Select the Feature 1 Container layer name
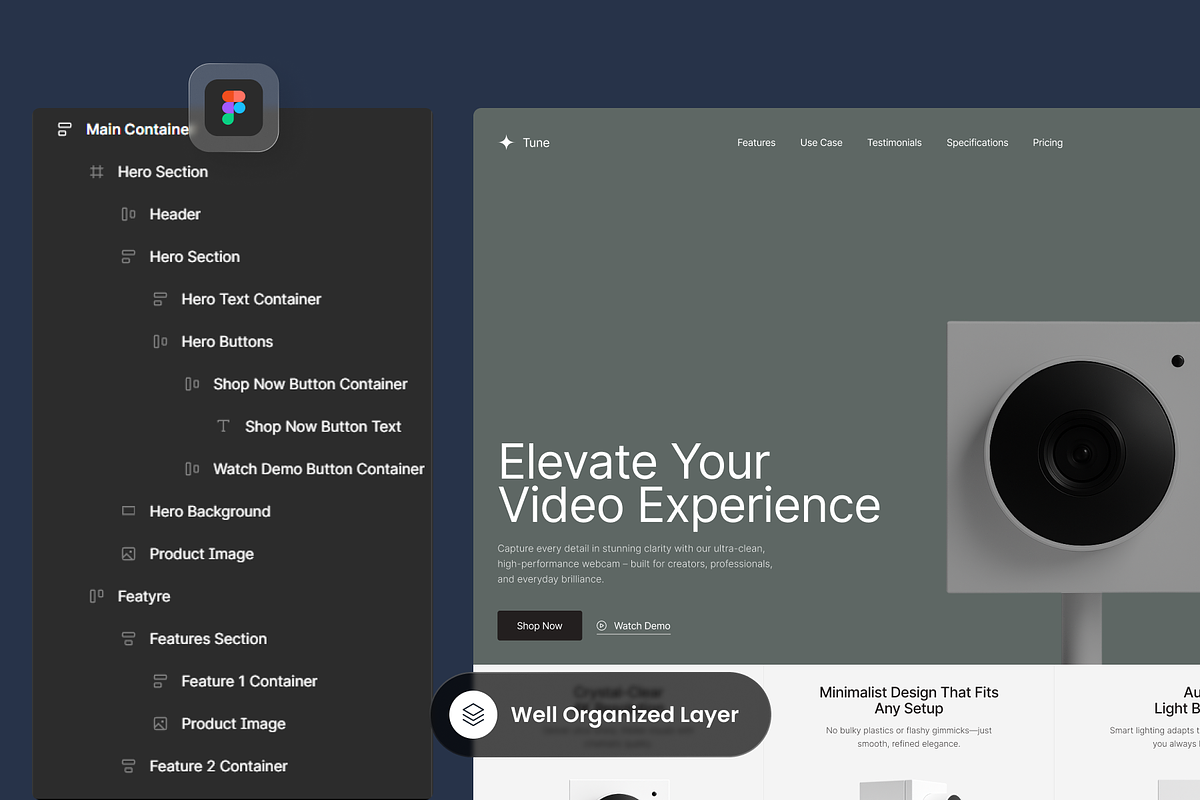1200x800 pixels. [x=249, y=681]
